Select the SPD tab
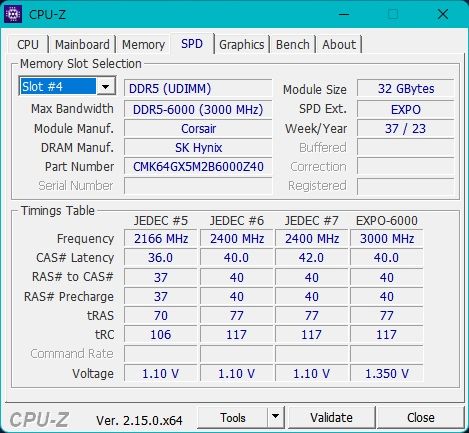 192,44
